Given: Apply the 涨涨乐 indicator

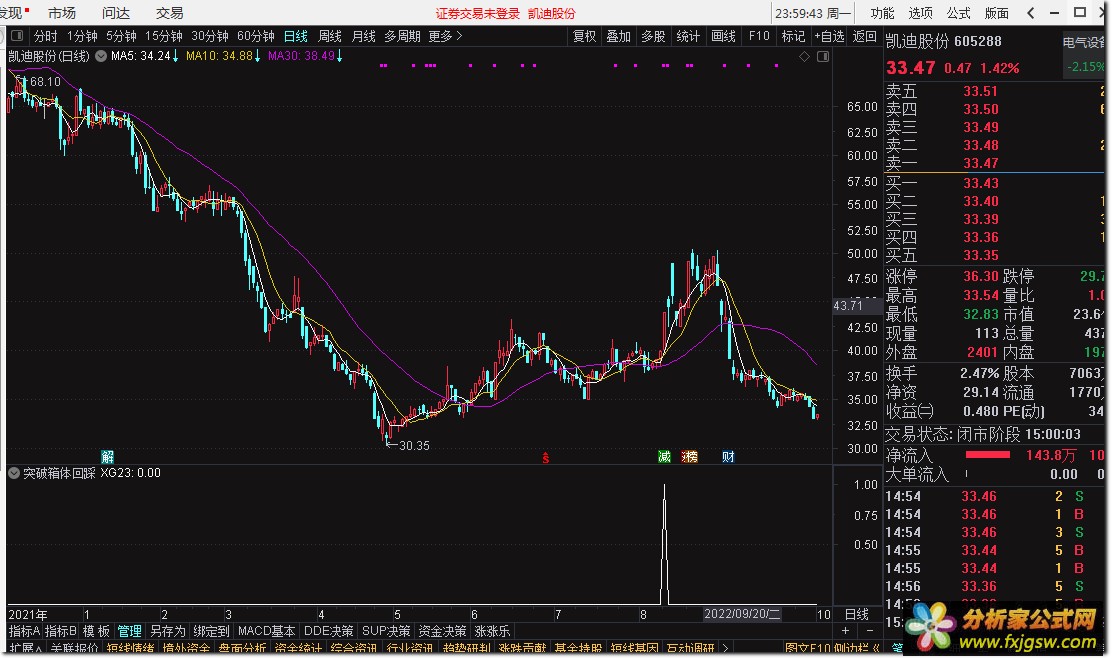Looking at the screenshot, I should [x=493, y=631].
